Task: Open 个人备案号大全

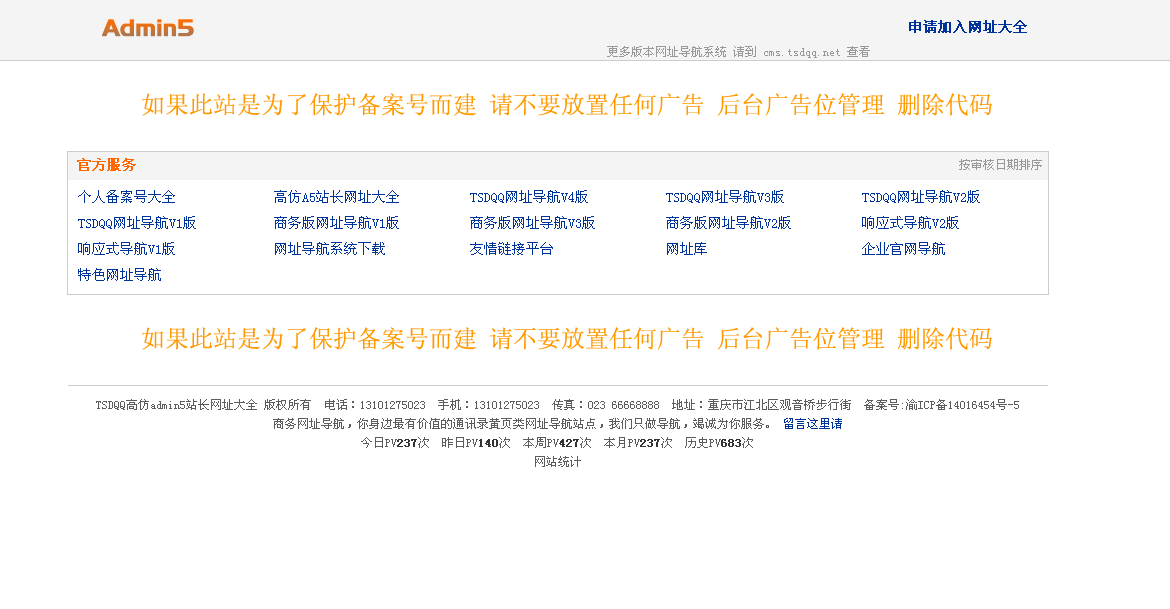Action: tap(125, 197)
